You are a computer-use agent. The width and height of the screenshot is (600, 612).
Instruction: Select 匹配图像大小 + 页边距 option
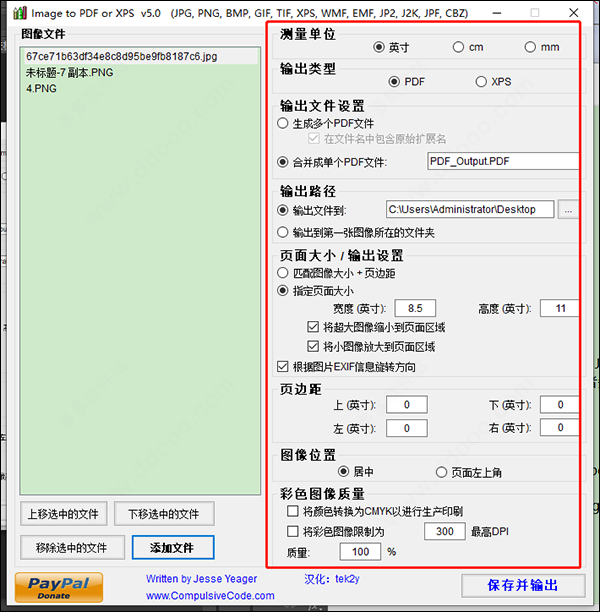point(283,273)
